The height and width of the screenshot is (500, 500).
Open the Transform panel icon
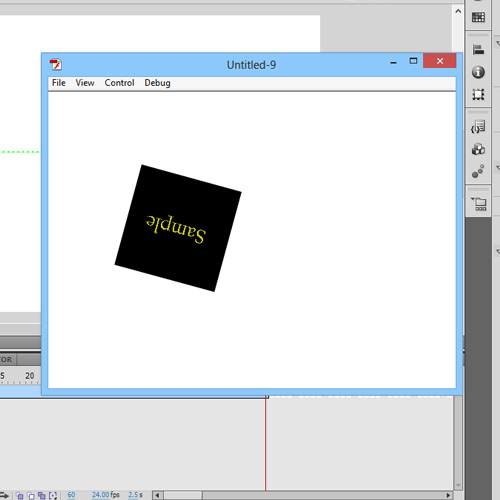pos(478,95)
